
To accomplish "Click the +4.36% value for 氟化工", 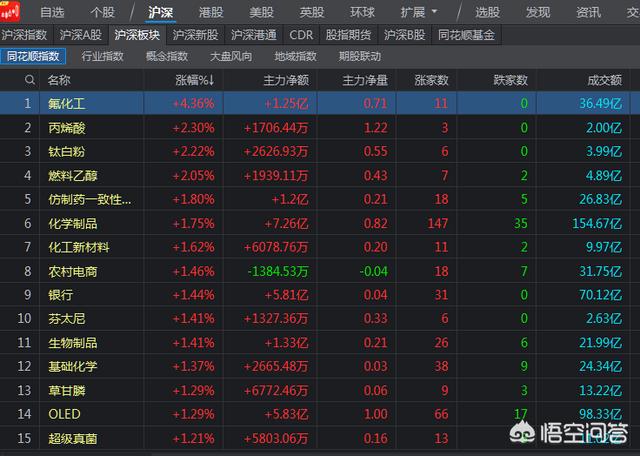I will click(193, 104).
